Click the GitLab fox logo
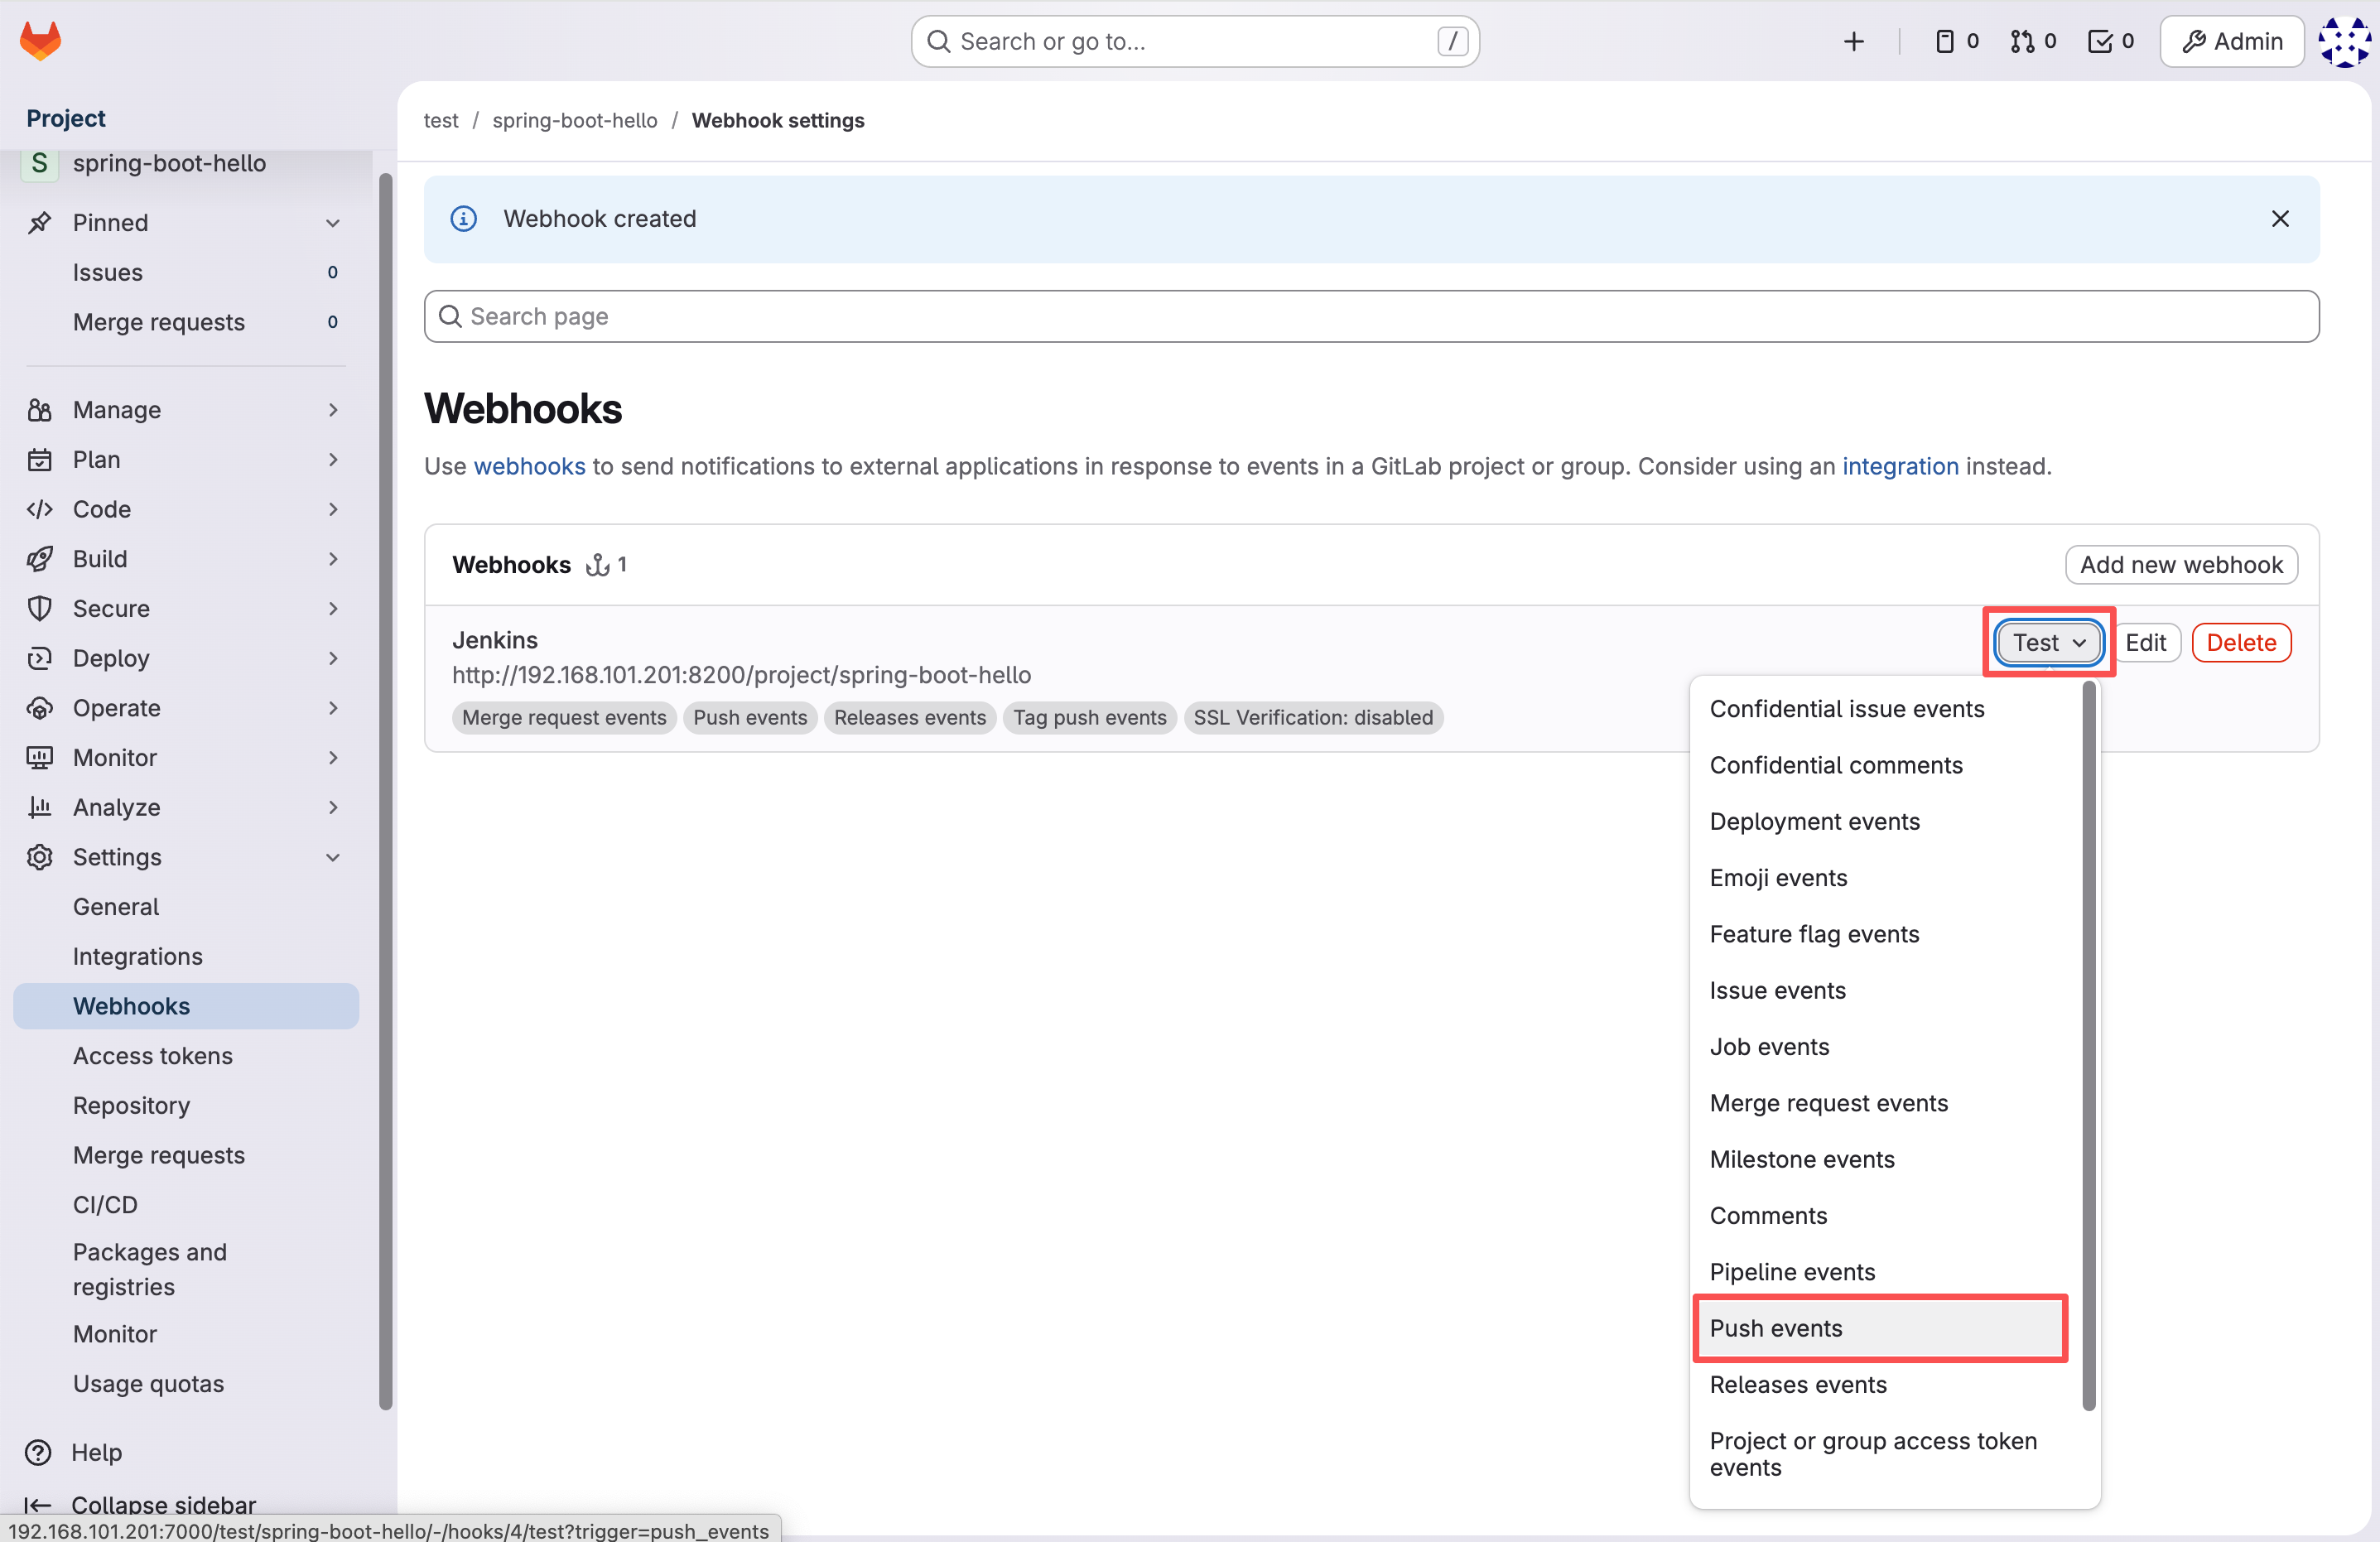The height and width of the screenshot is (1542, 2380). tap(41, 41)
